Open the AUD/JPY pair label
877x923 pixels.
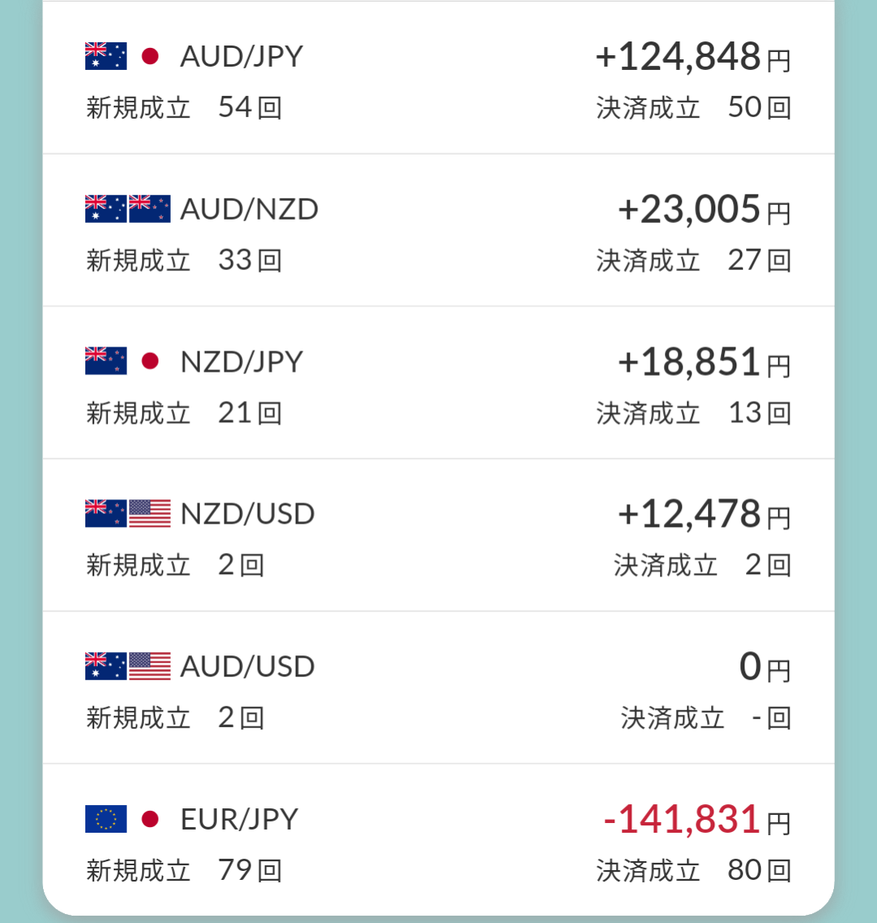pos(241,57)
